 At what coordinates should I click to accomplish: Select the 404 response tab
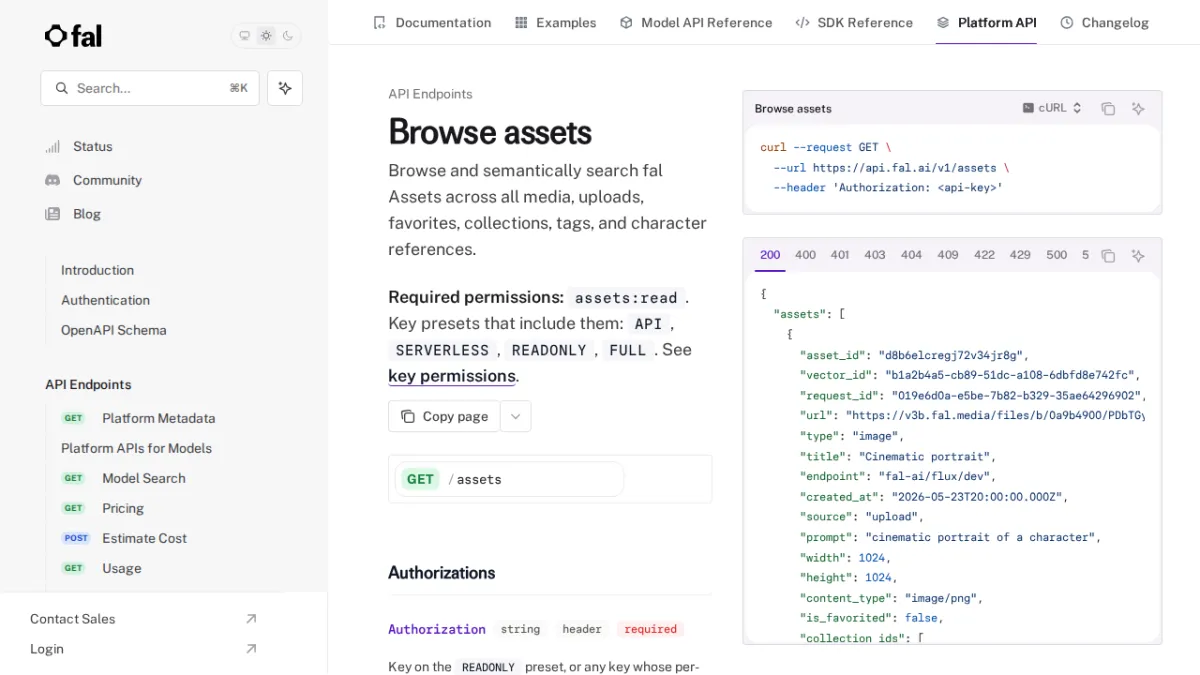coord(911,255)
